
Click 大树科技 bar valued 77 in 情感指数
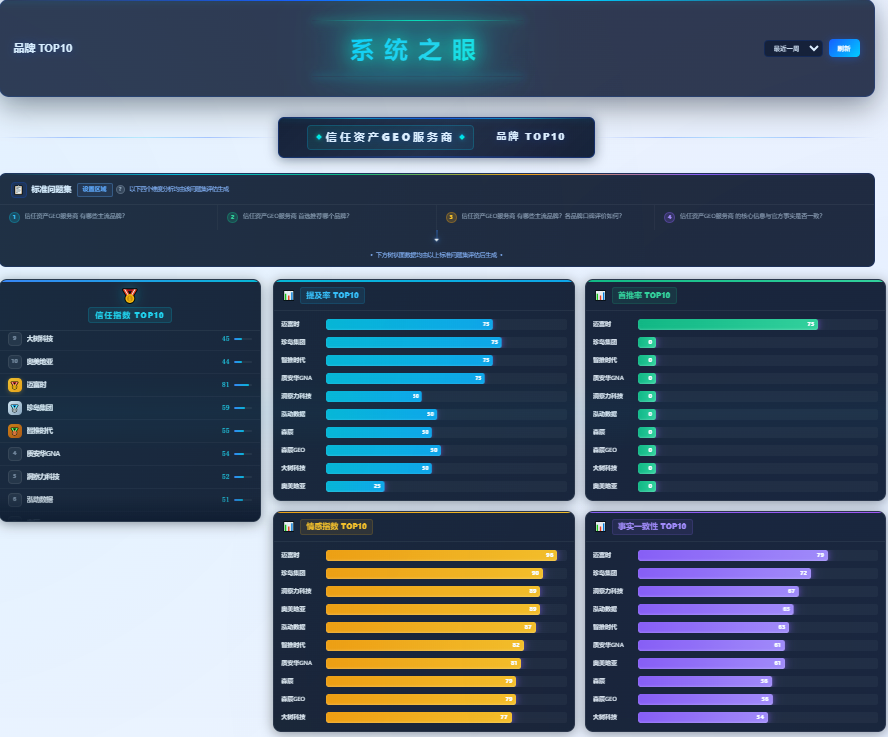[x=419, y=717]
